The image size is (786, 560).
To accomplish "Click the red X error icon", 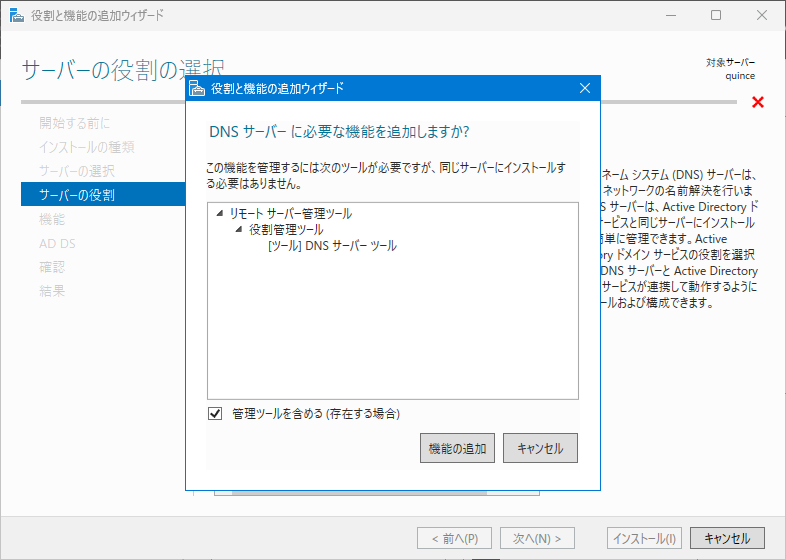I will click(758, 102).
